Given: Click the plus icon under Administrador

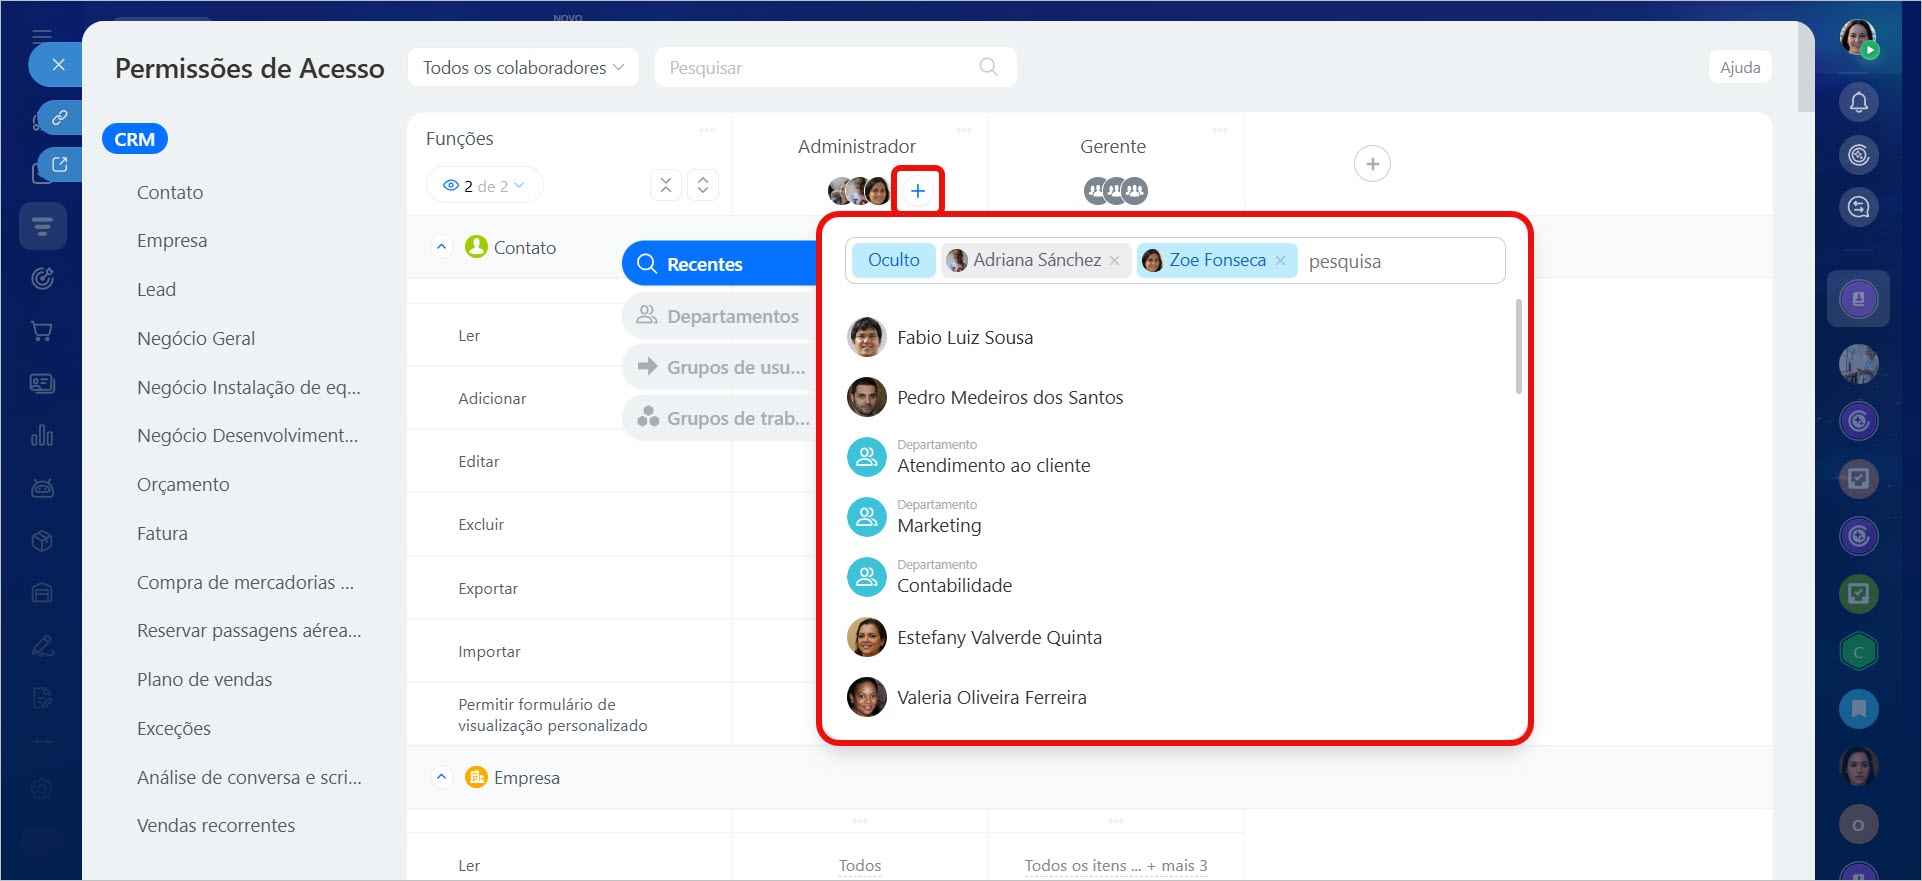Looking at the screenshot, I should coord(917,190).
